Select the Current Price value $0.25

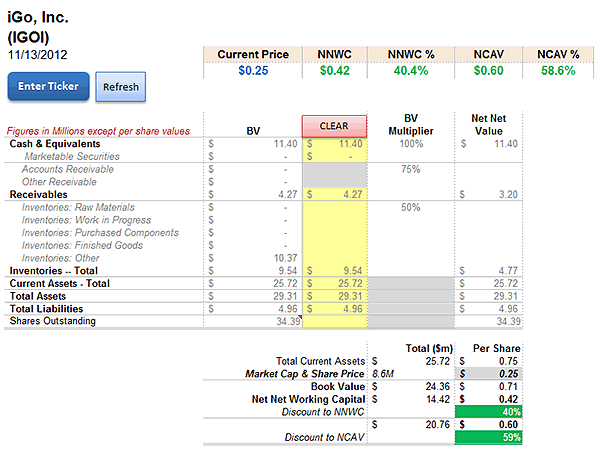click(x=253, y=71)
